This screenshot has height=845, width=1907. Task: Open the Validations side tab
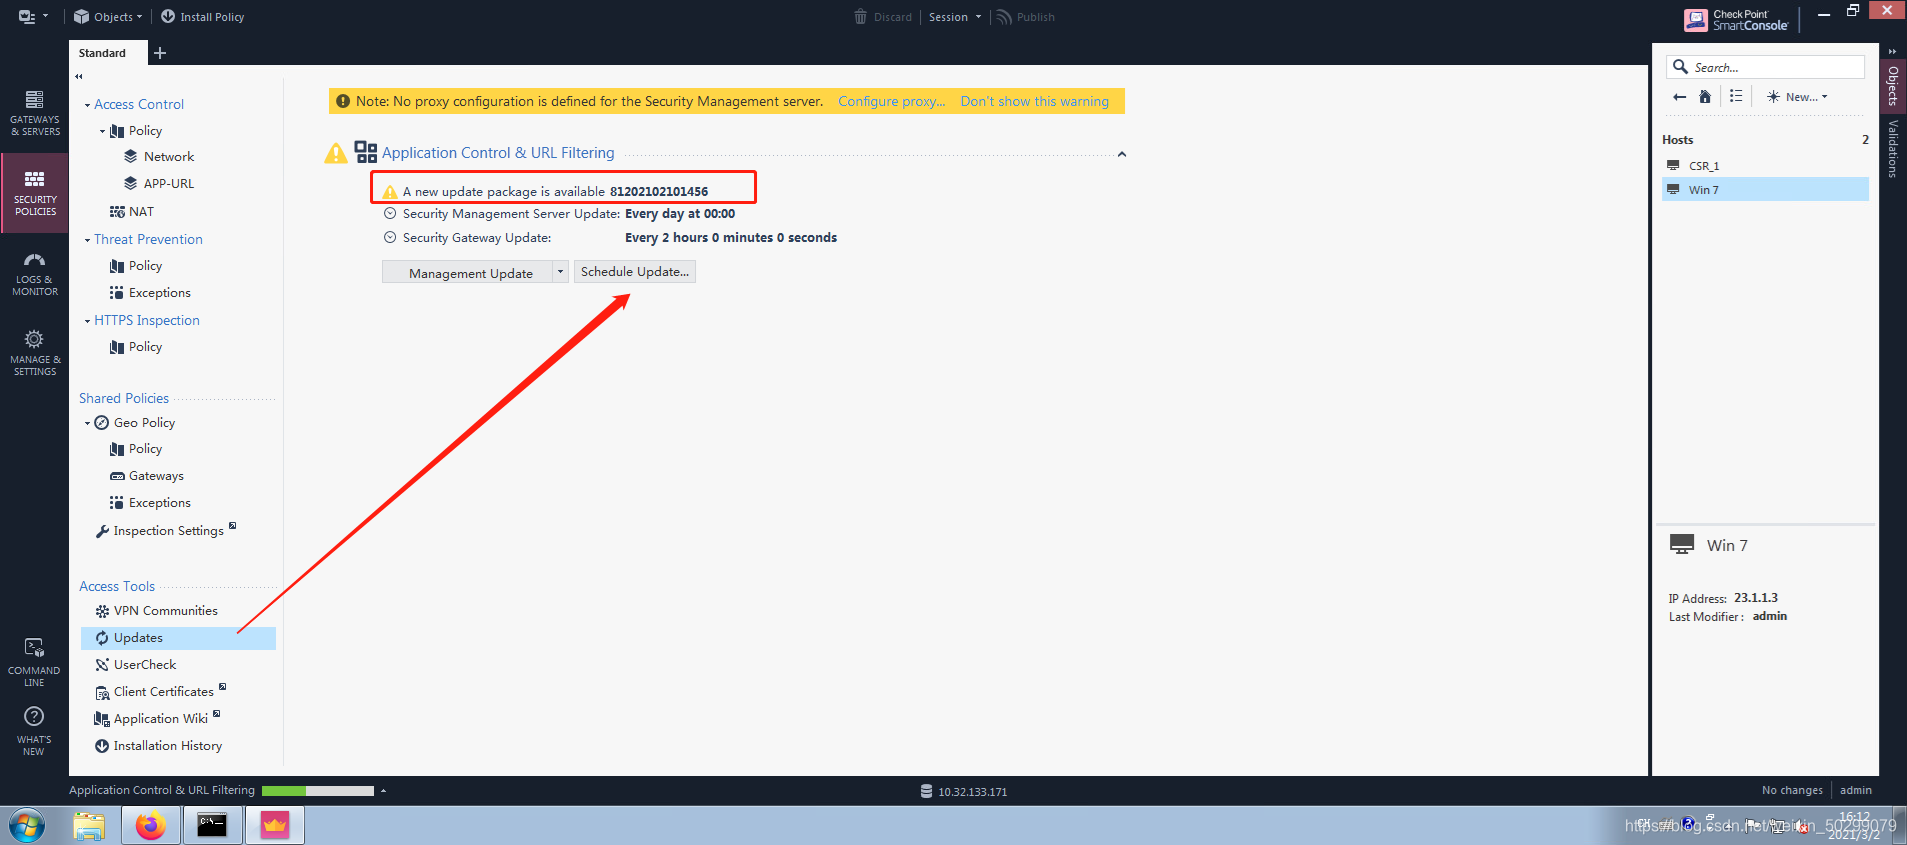point(1893,149)
